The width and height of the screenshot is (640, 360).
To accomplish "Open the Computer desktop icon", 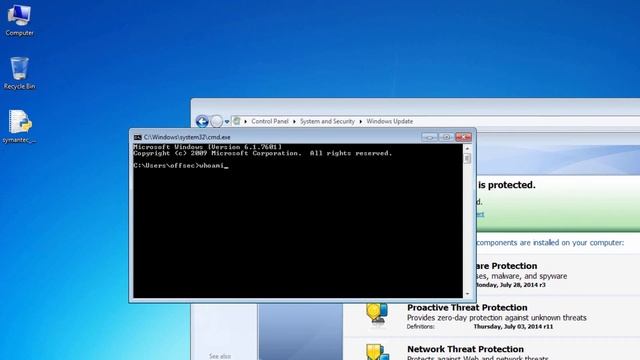I will 19,20.
